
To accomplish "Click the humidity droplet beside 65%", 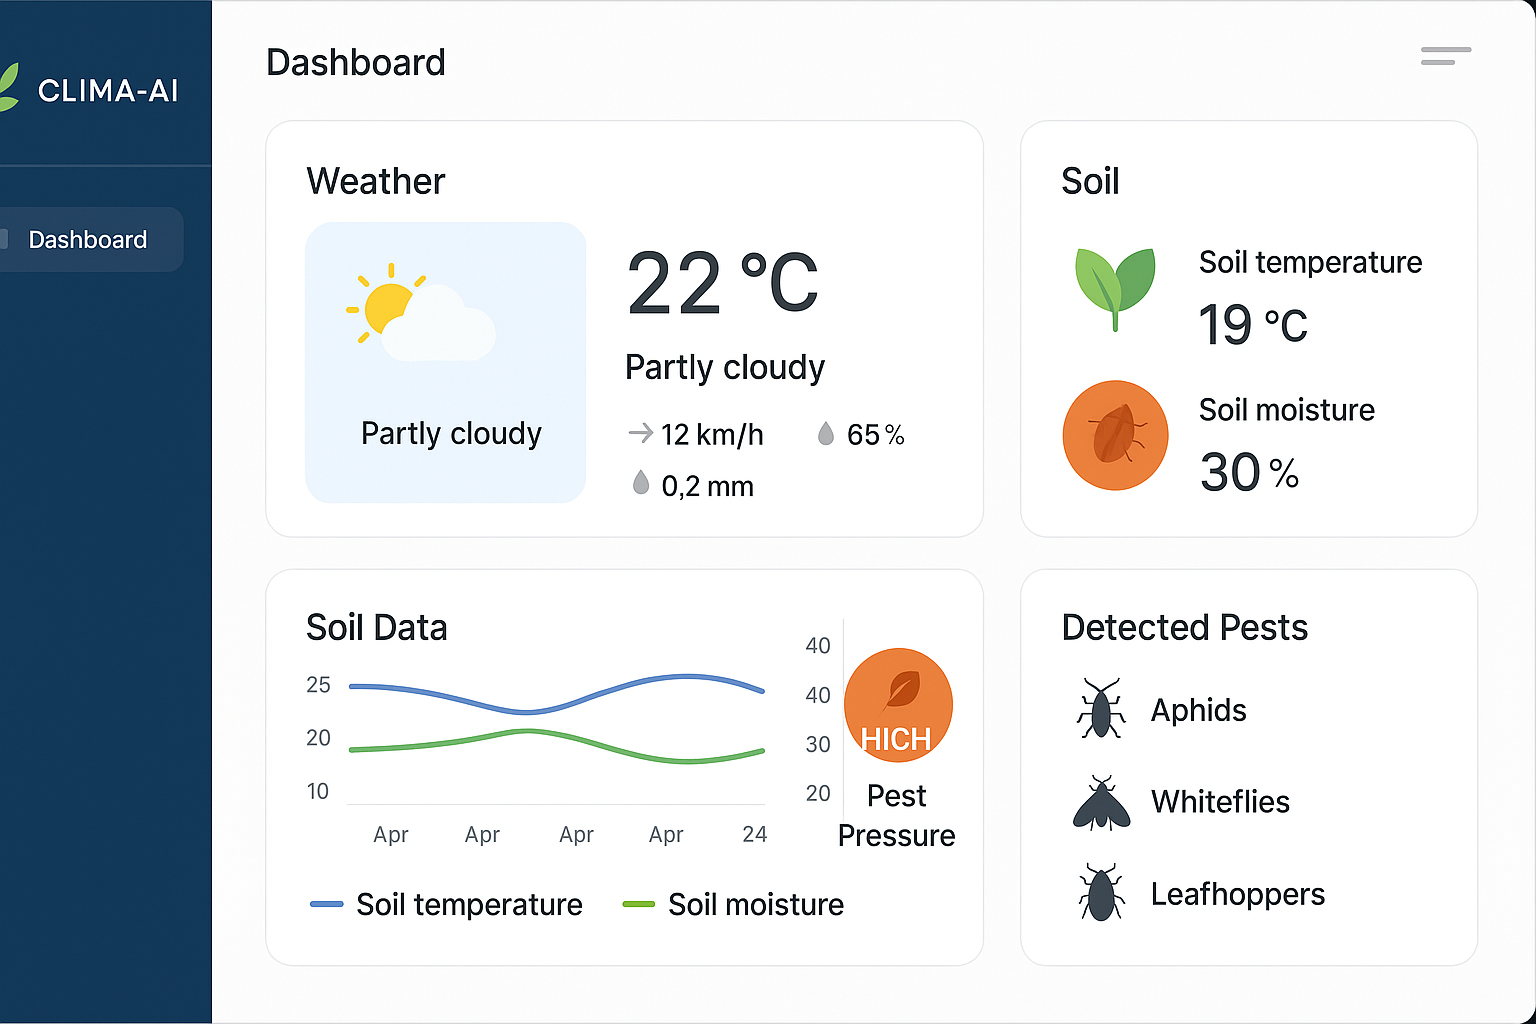I will tap(826, 432).
